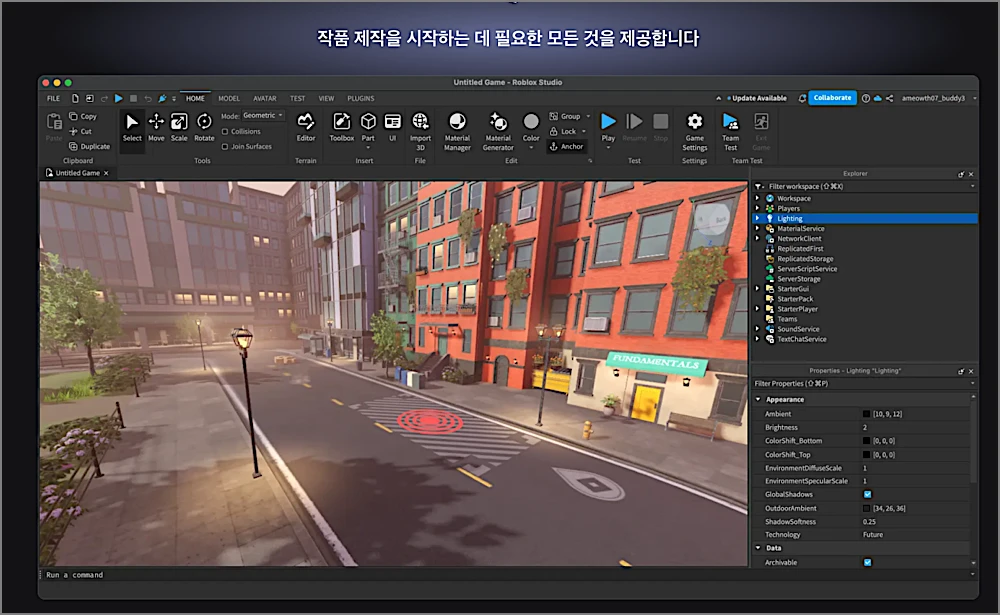Open the Toolbox
The width and height of the screenshot is (1000, 615).
341,128
